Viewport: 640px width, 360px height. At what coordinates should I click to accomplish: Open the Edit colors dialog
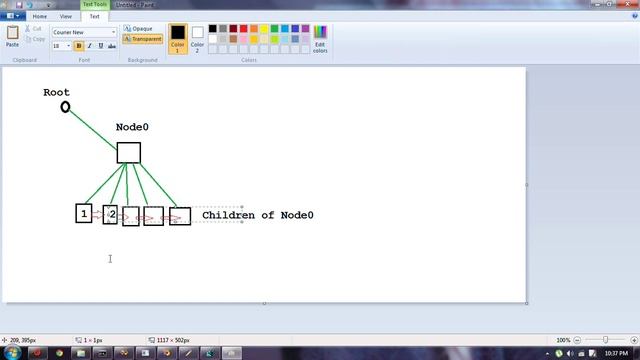(320, 39)
